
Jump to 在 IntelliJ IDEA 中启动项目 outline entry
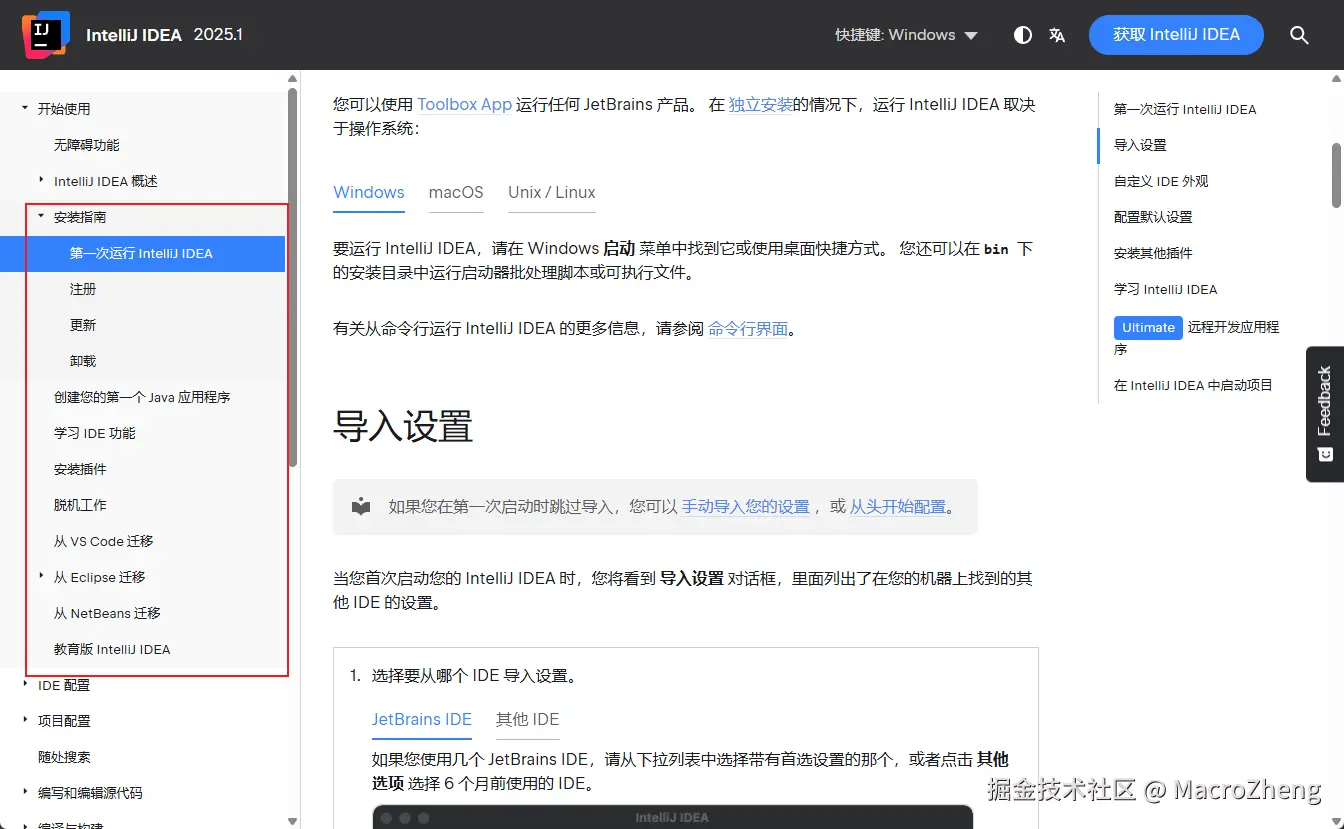(x=1193, y=385)
